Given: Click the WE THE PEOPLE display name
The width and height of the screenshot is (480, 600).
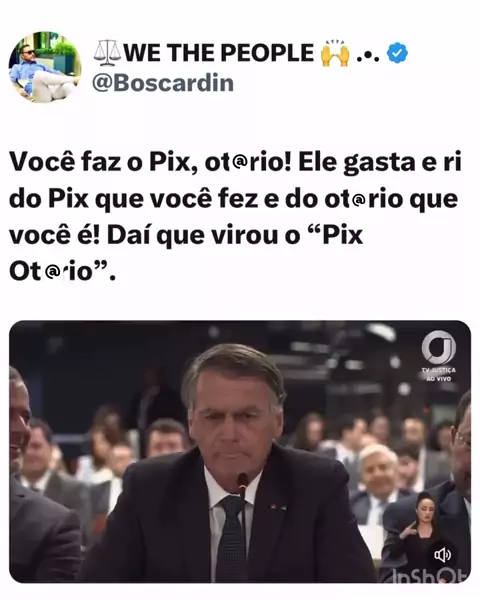Looking at the screenshot, I should click(219, 53).
